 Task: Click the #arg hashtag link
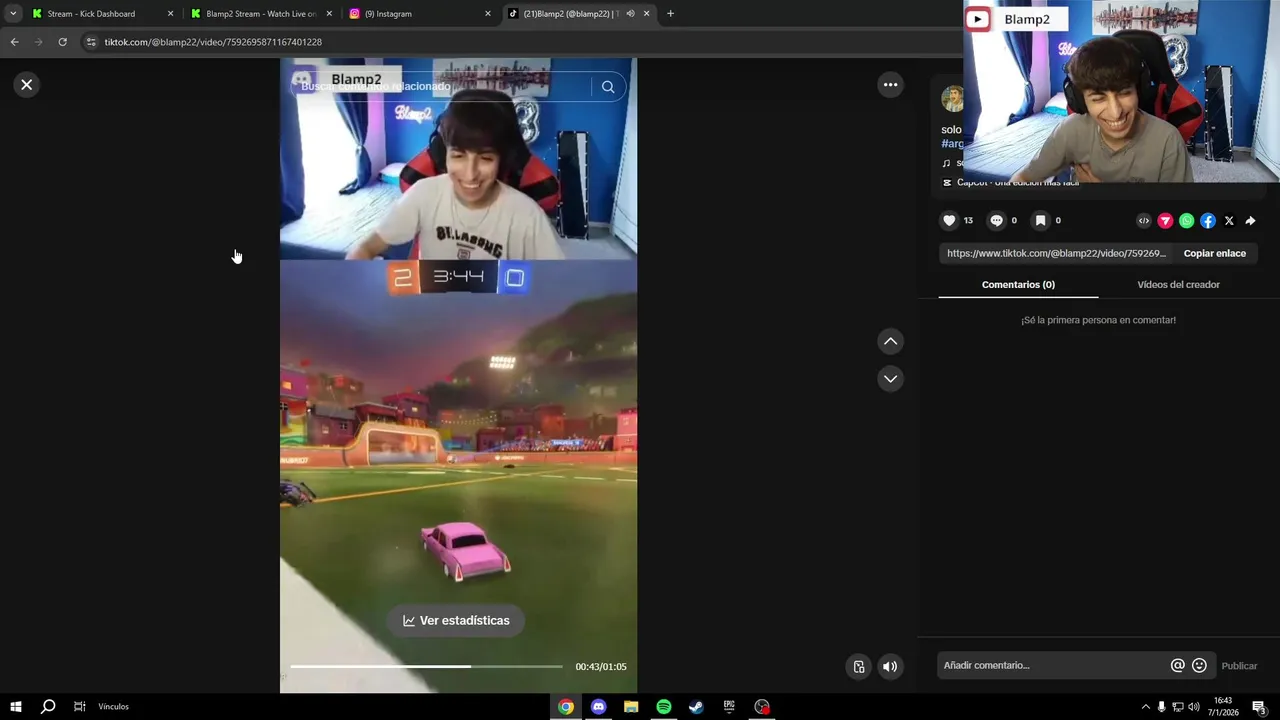[x=952, y=144]
